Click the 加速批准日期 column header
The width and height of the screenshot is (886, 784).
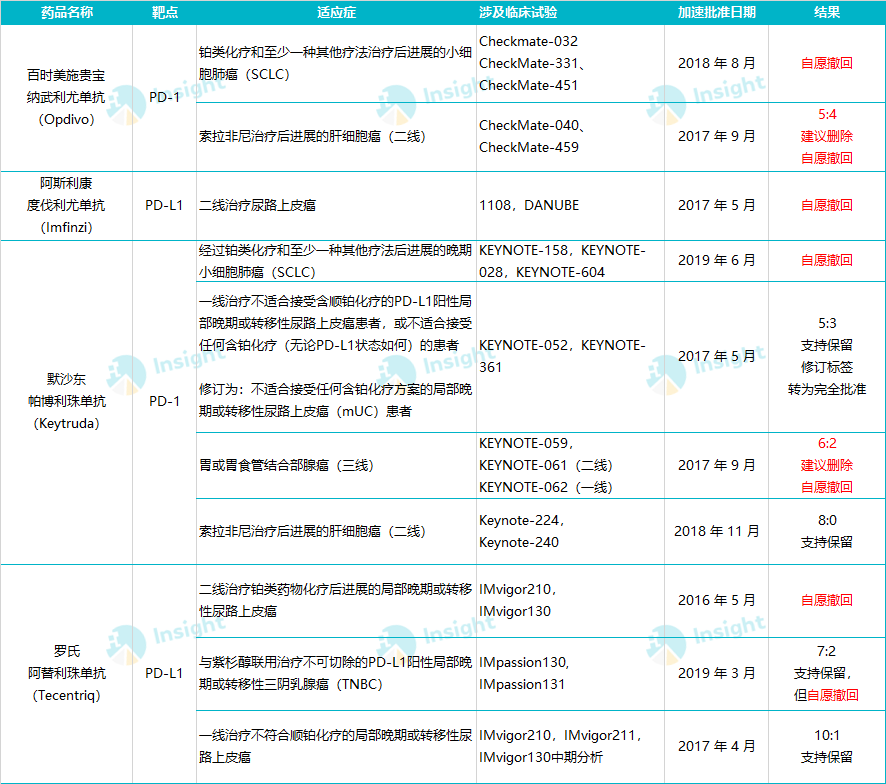(716, 12)
